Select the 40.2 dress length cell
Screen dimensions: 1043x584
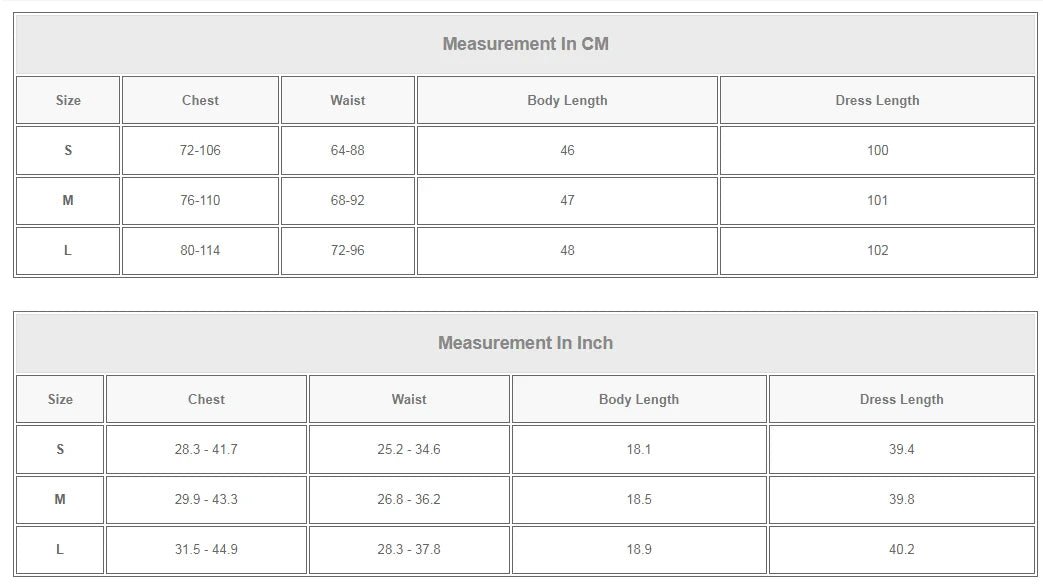(902, 549)
